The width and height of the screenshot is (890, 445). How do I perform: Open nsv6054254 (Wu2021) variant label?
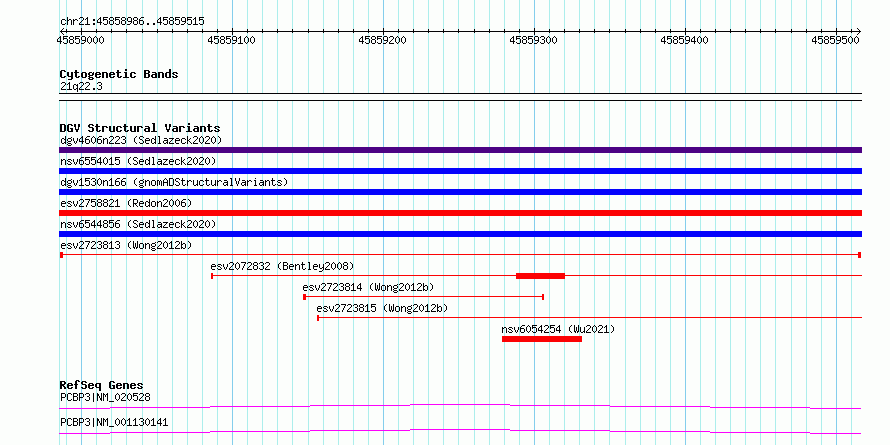(x=558, y=329)
